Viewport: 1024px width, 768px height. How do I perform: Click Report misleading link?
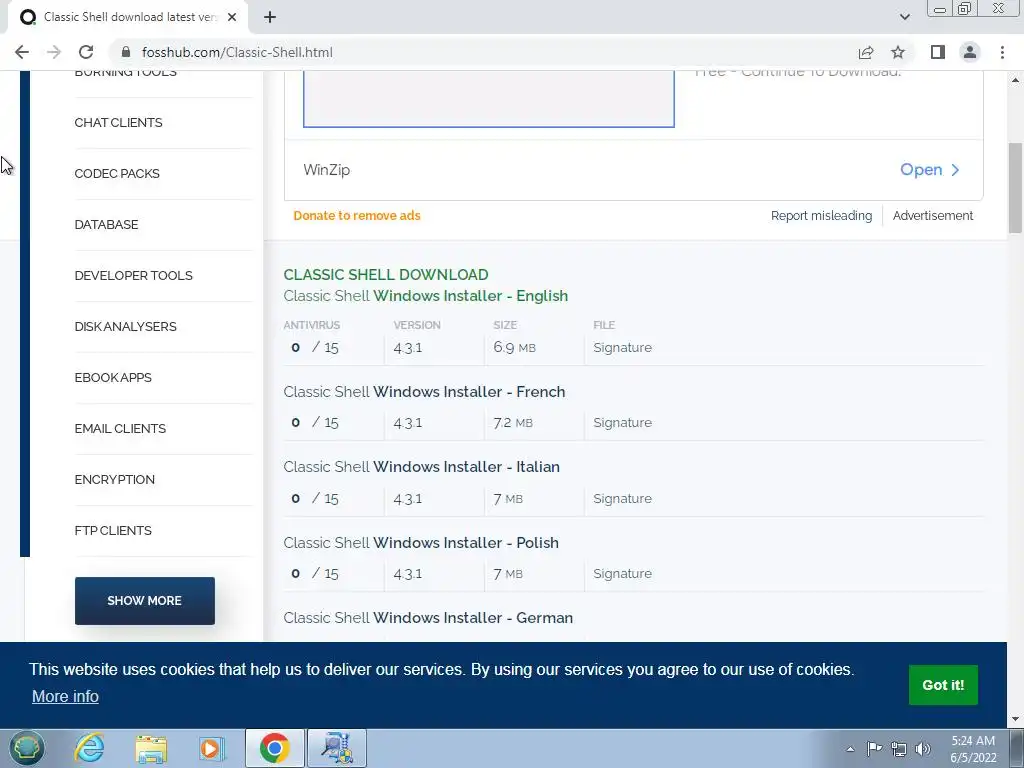(821, 216)
